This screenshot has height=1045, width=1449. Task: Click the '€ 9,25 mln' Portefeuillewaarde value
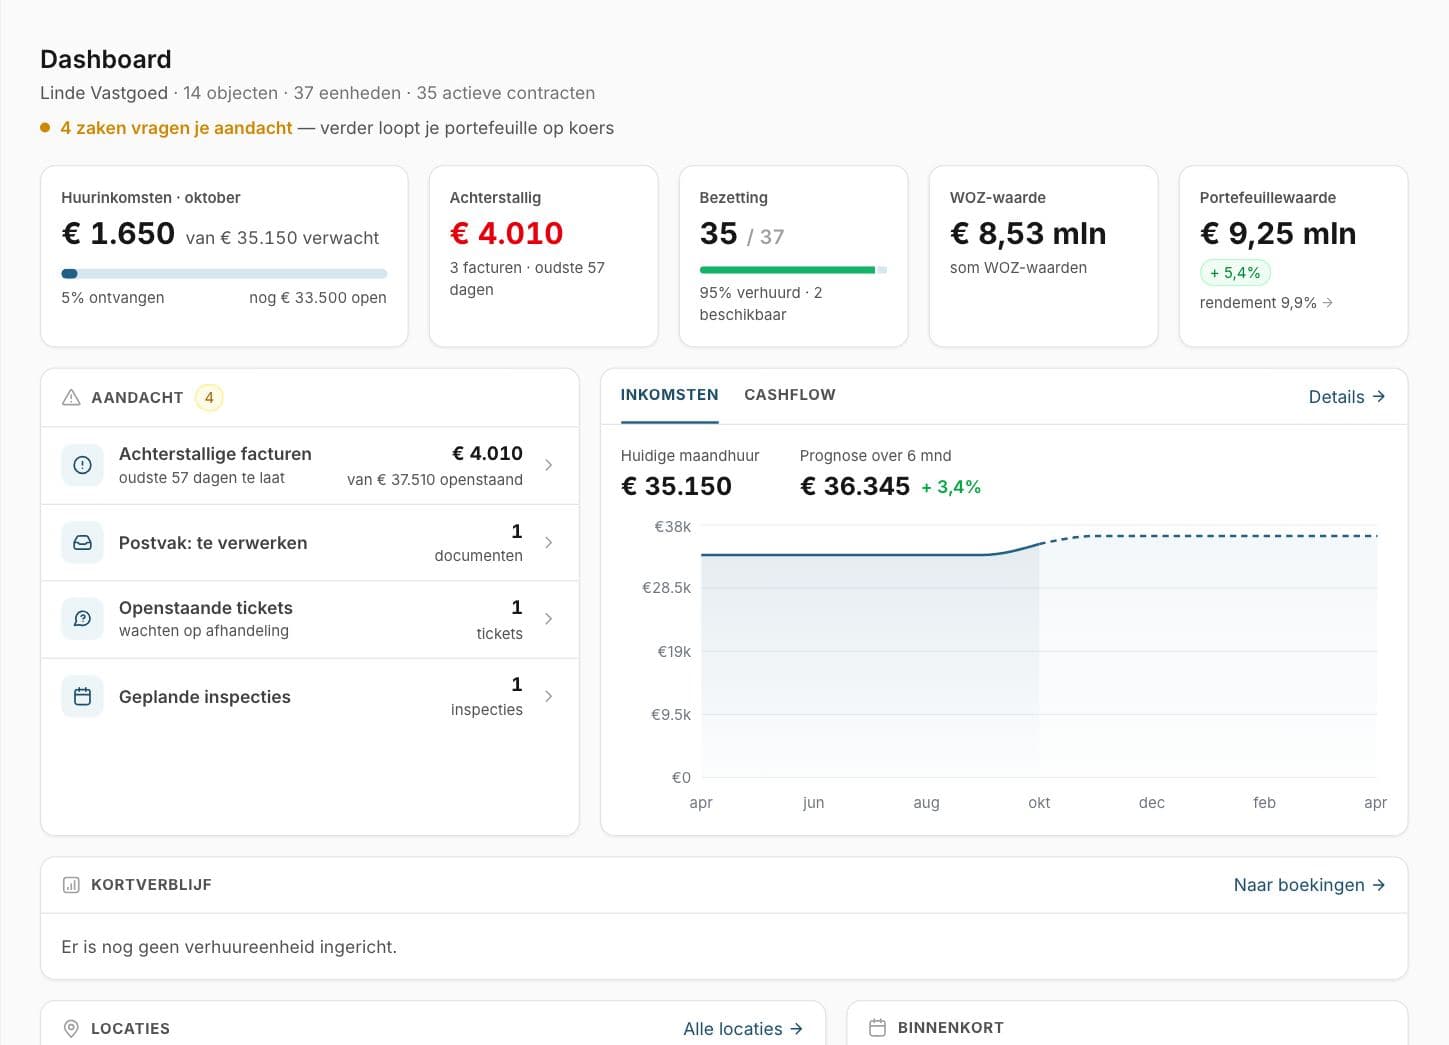click(1278, 233)
